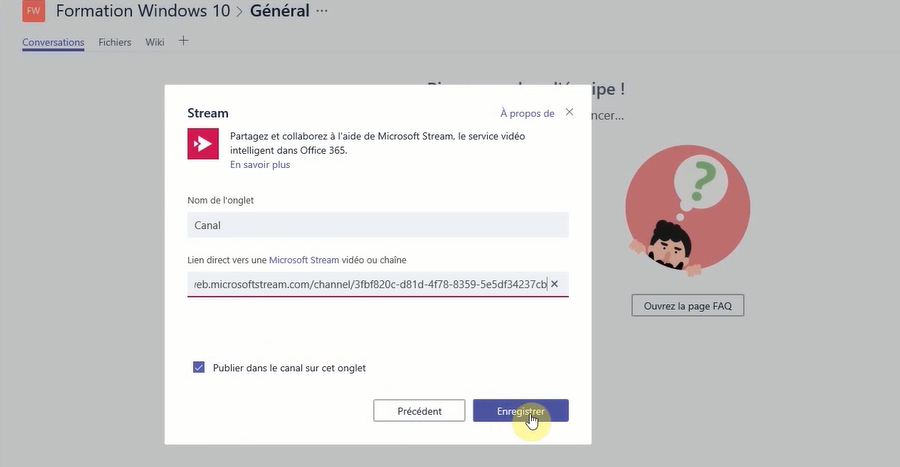Click the FW team avatar icon

(x=33, y=11)
